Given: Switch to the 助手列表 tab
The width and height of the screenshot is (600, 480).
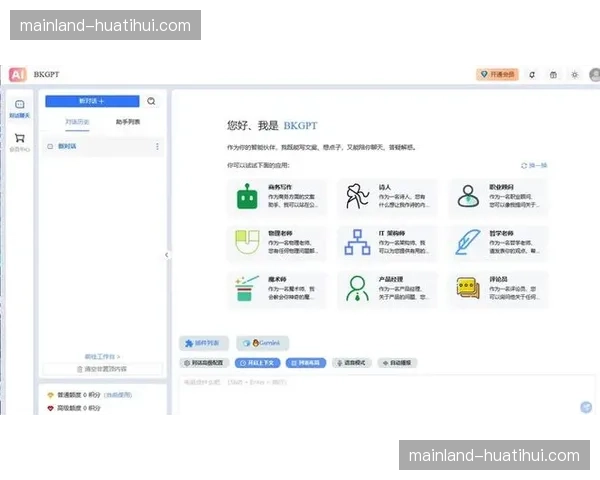Looking at the screenshot, I should point(127,122).
